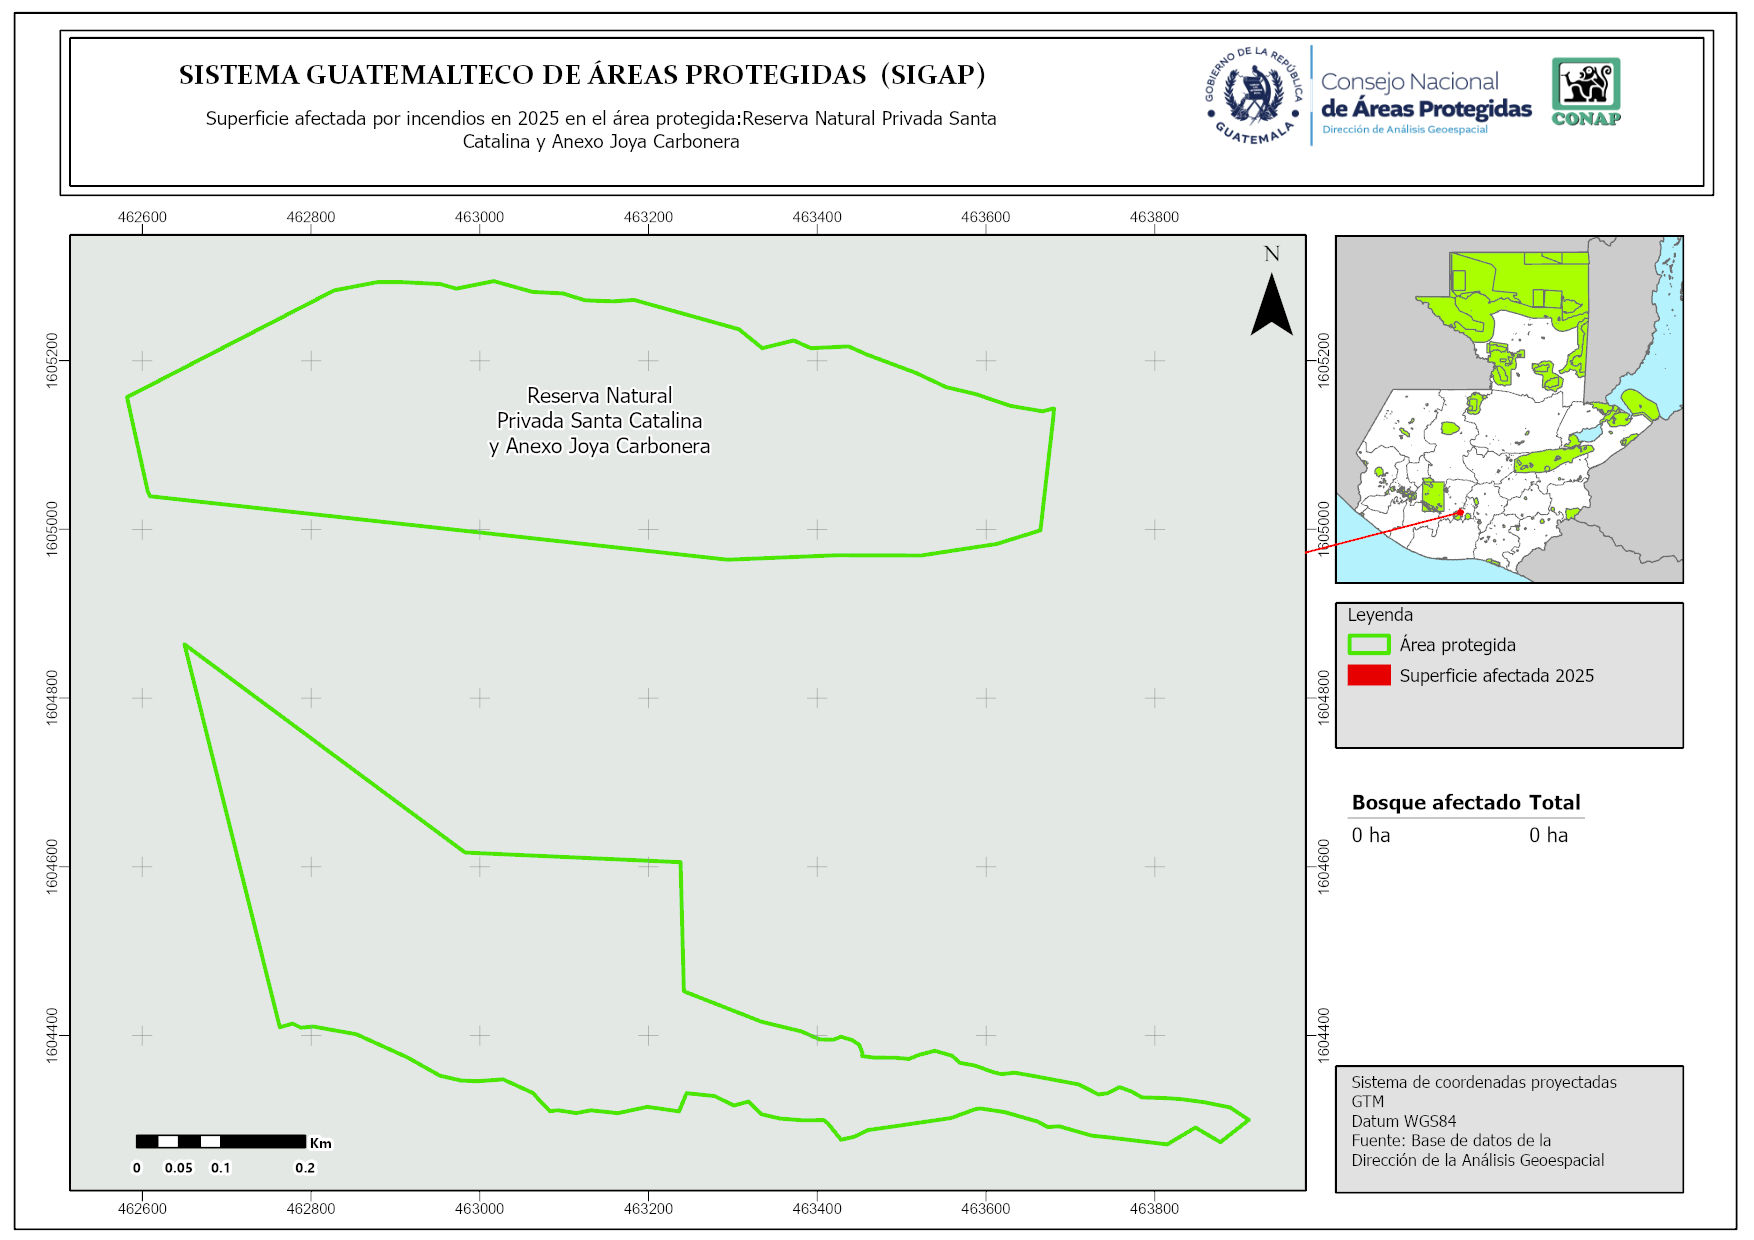Screen dimensions: 1754x1240
Task: Click the 1604800 label on the left axis
Action: (52, 697)
